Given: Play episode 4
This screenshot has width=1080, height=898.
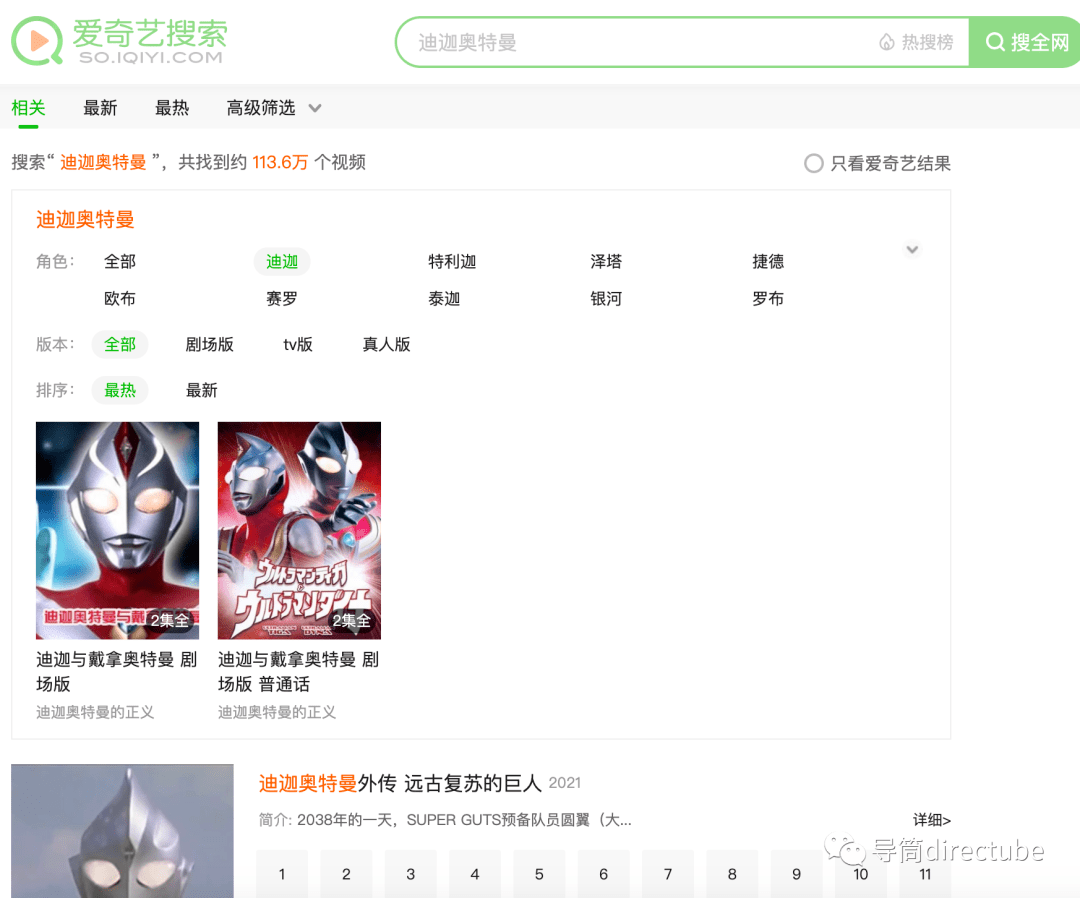Looking at the screenshot, I should click(x=475, y=874).
